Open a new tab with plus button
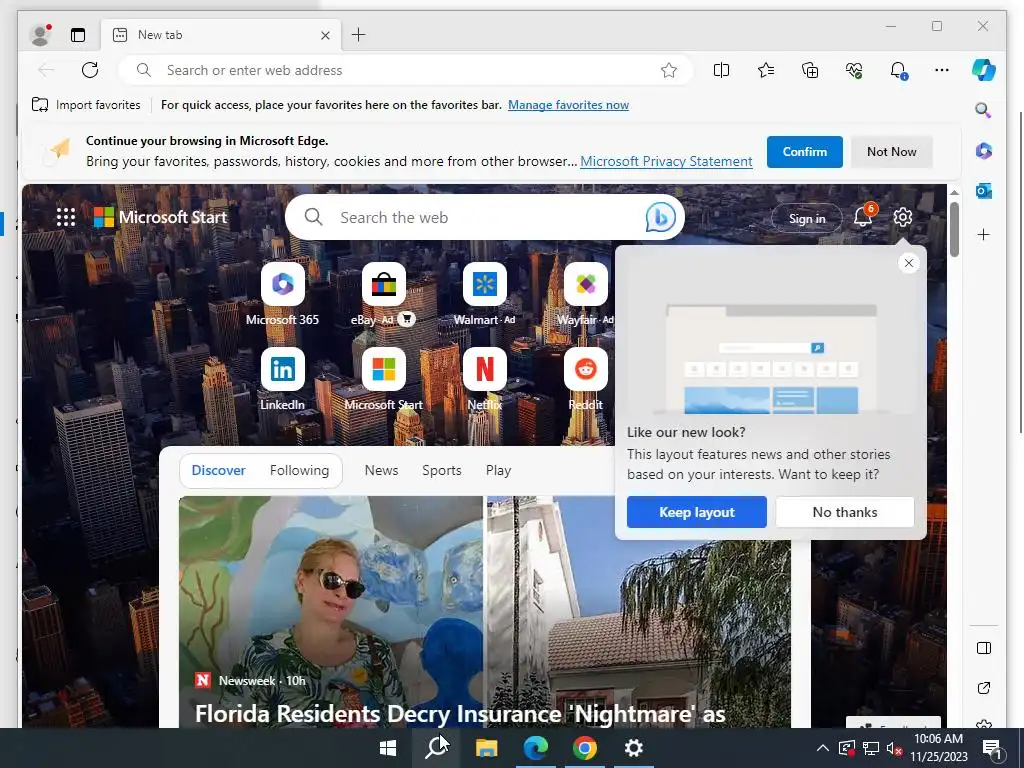This screenshot has width=1024, height=768. coord(359,35)
